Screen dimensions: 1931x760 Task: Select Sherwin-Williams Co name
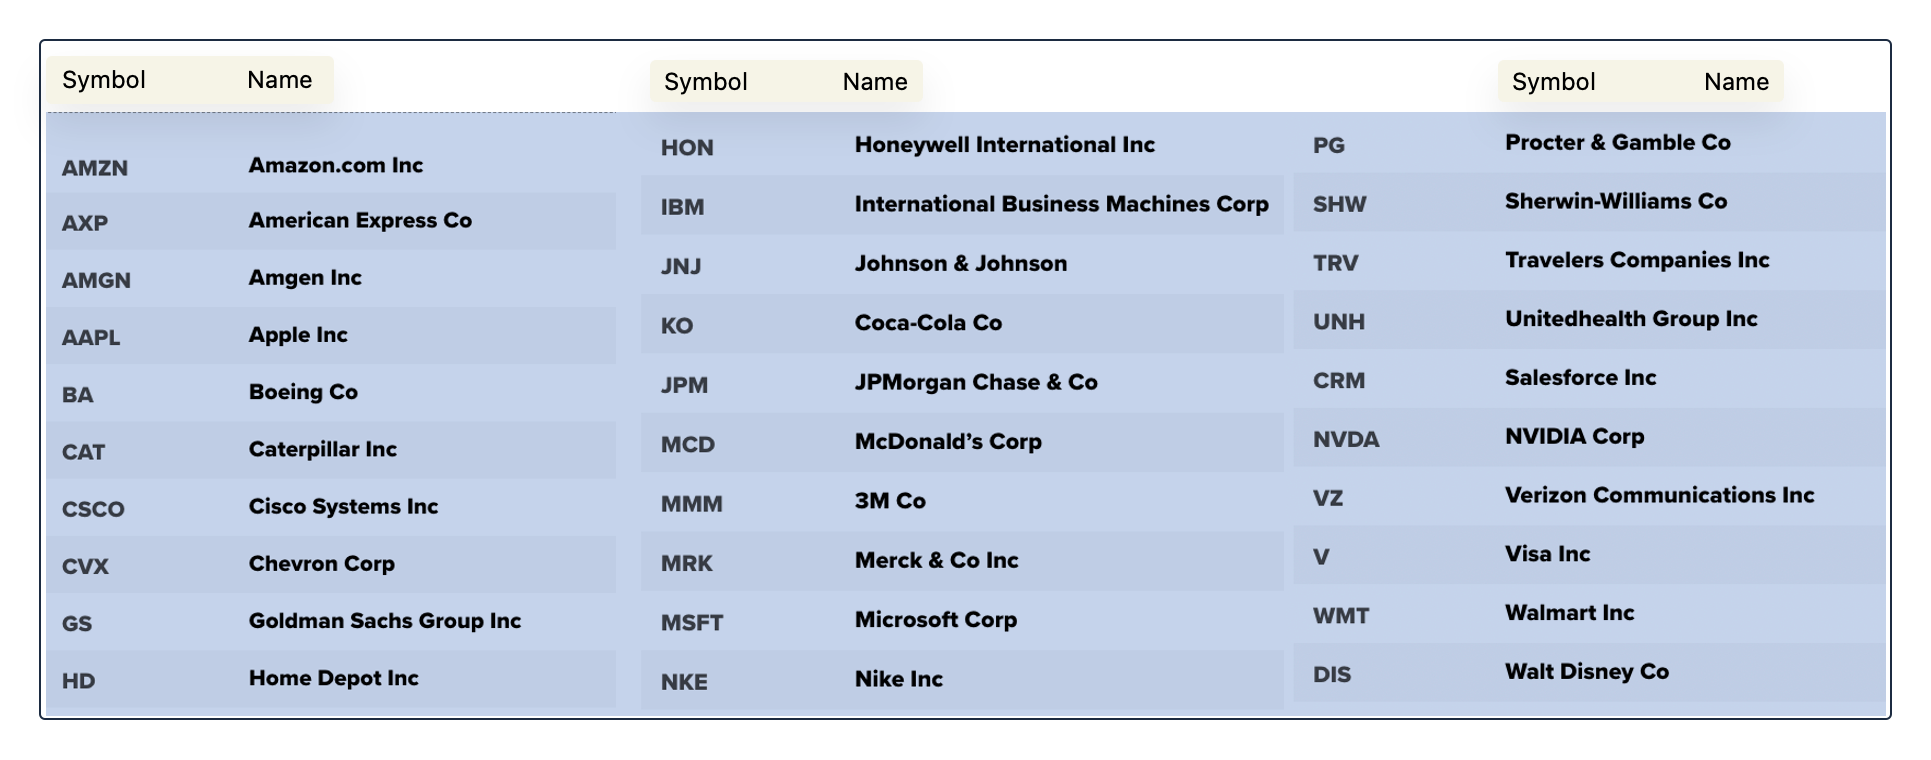pyautogui.click(x=1616, y=201)
